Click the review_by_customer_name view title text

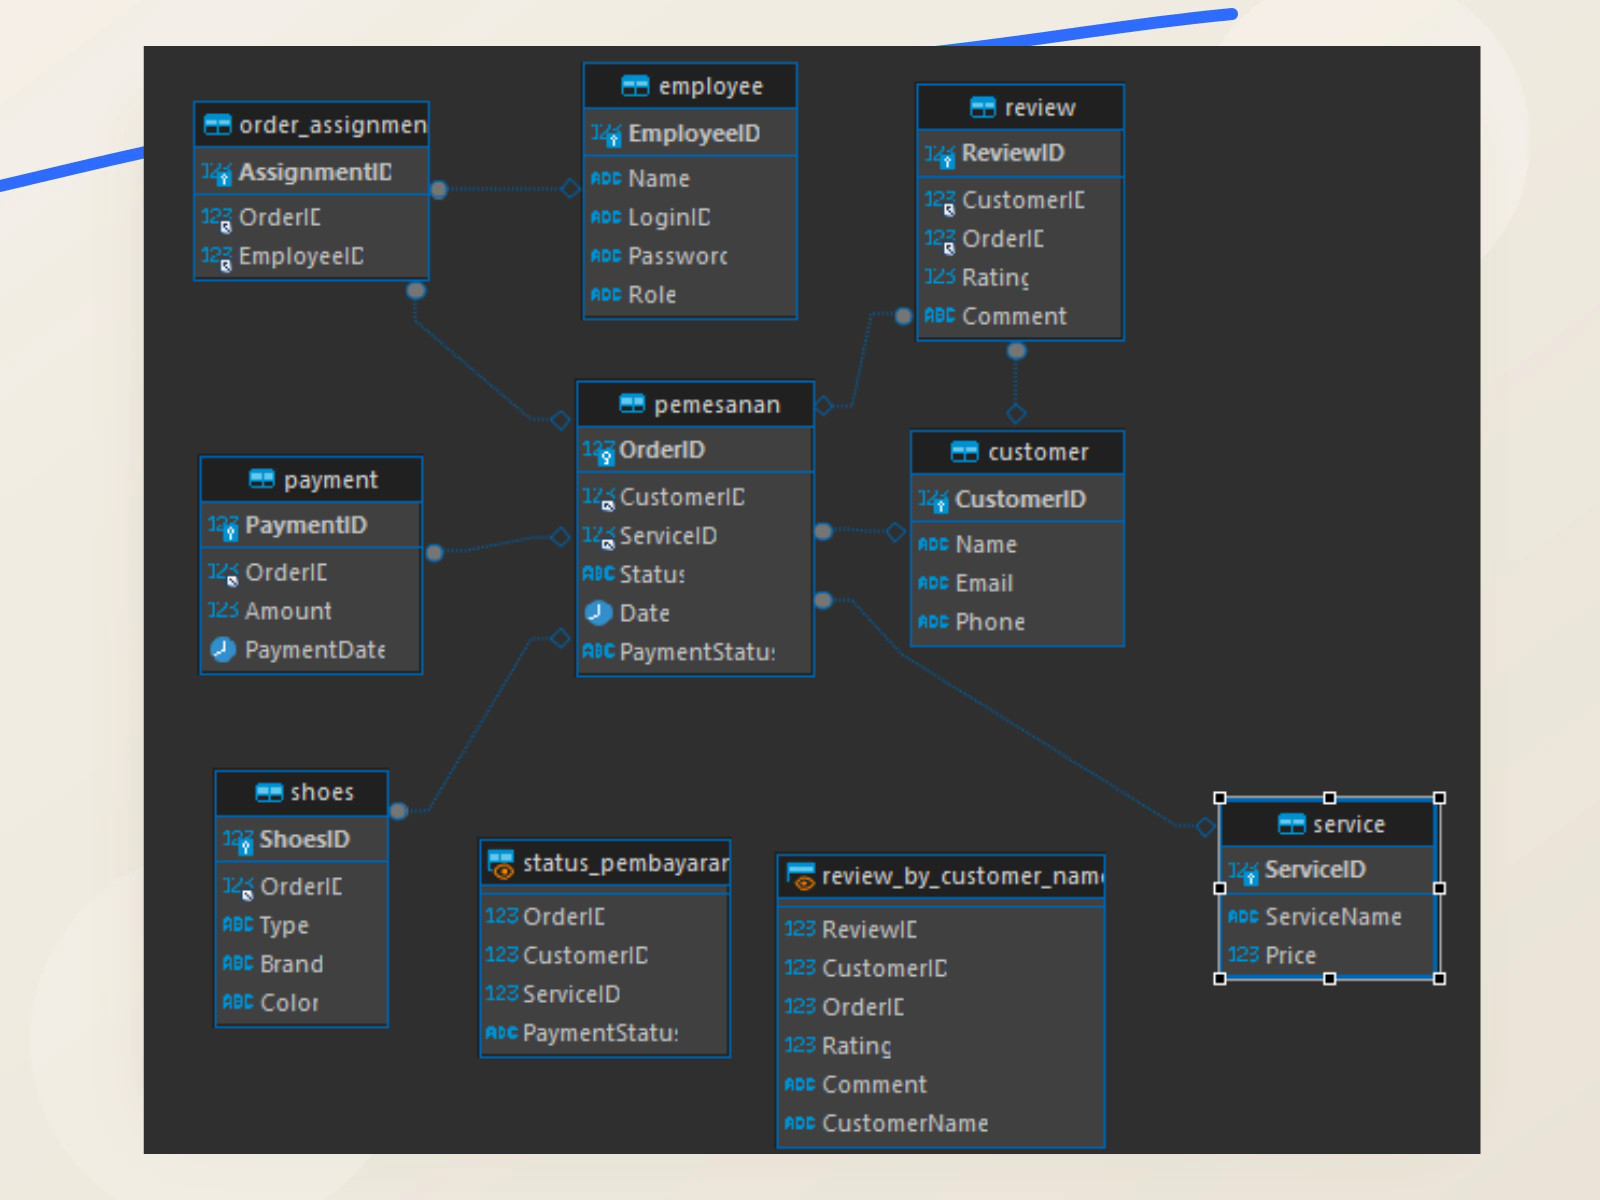pyautogui.click(x=962, y=877)
